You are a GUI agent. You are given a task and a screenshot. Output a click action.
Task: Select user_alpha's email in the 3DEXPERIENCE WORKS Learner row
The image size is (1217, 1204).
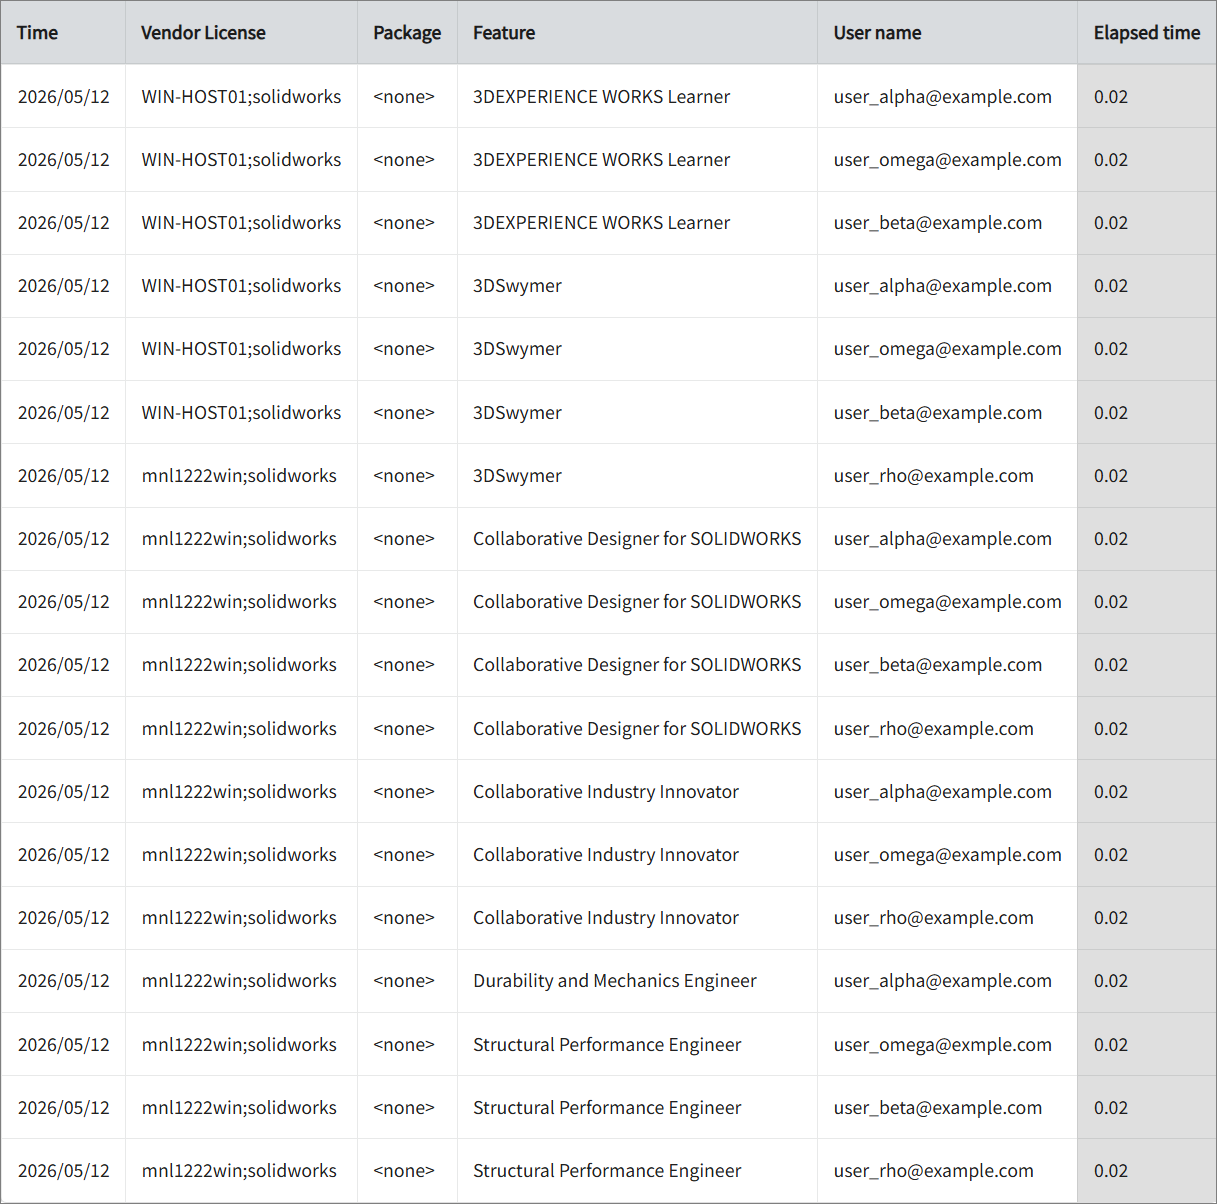(943, 97)
